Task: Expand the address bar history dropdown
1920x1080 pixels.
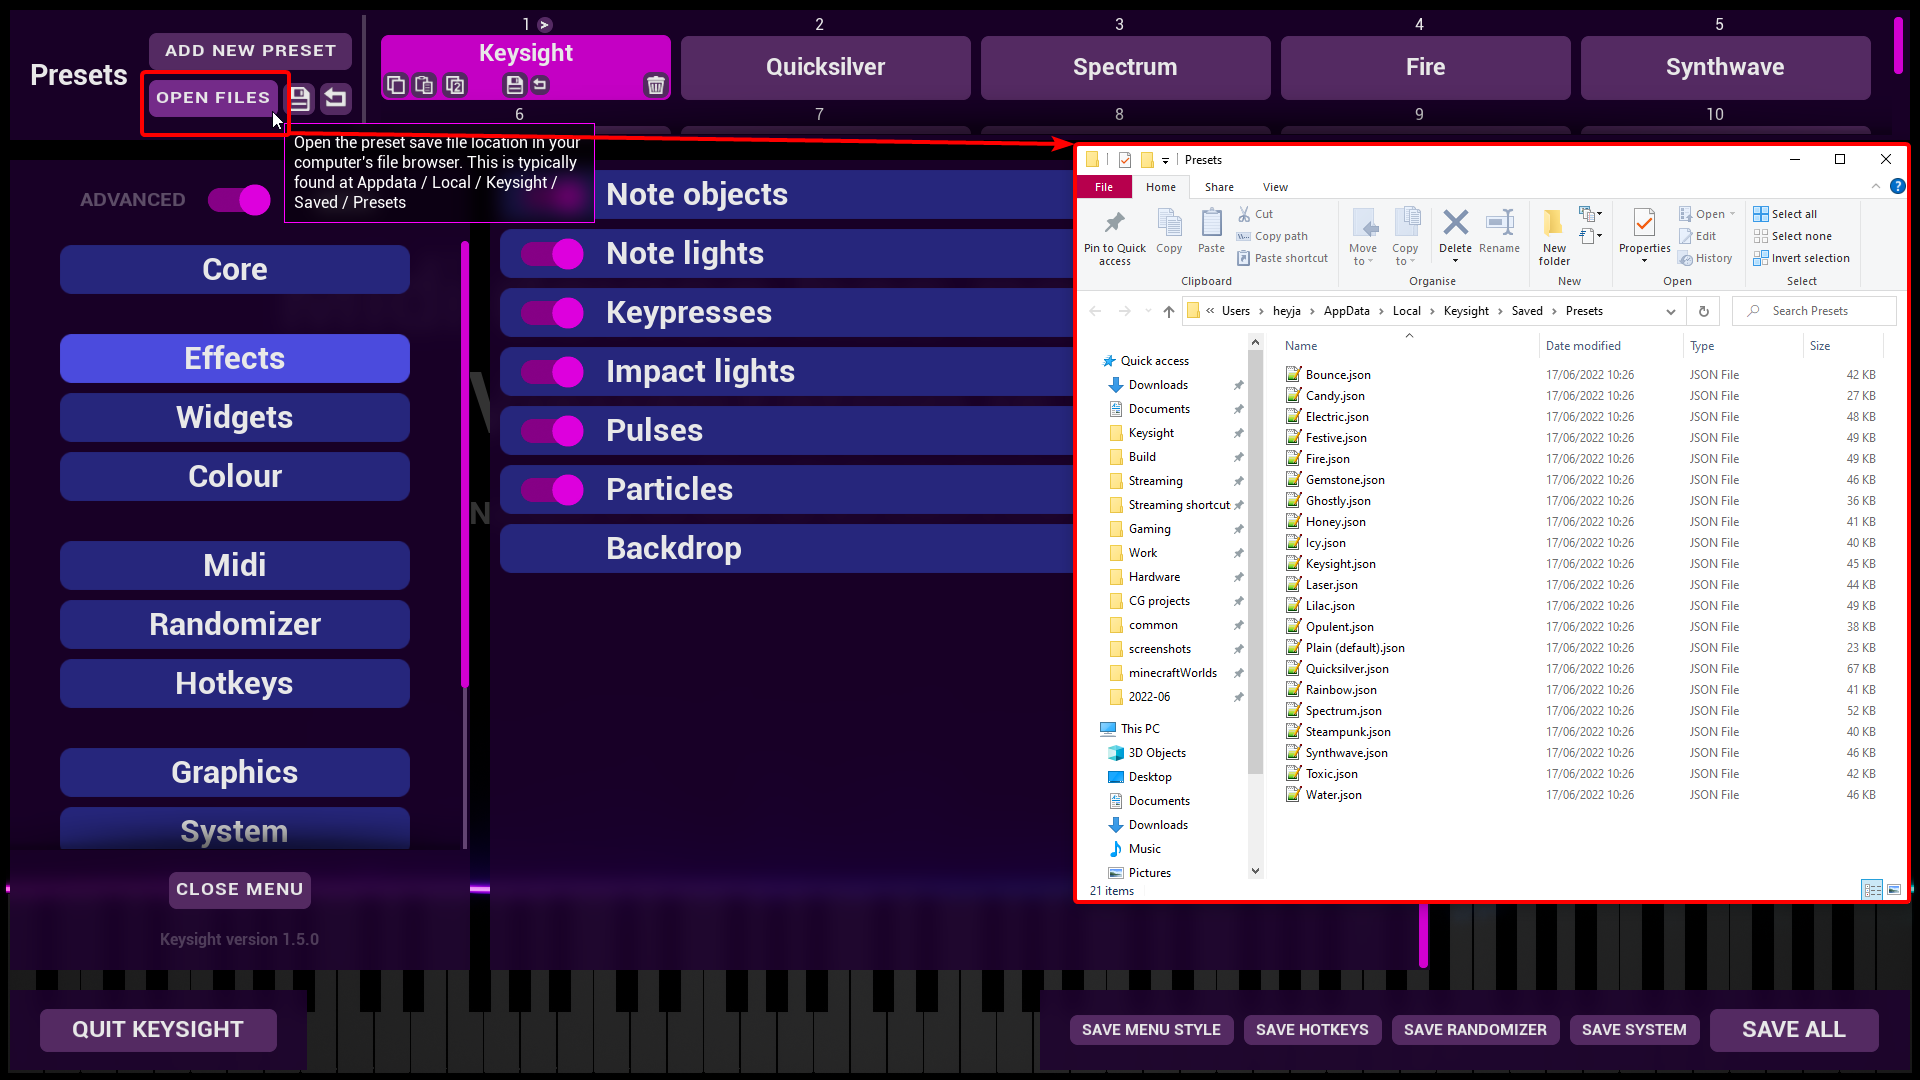Action: point(1670,311)
